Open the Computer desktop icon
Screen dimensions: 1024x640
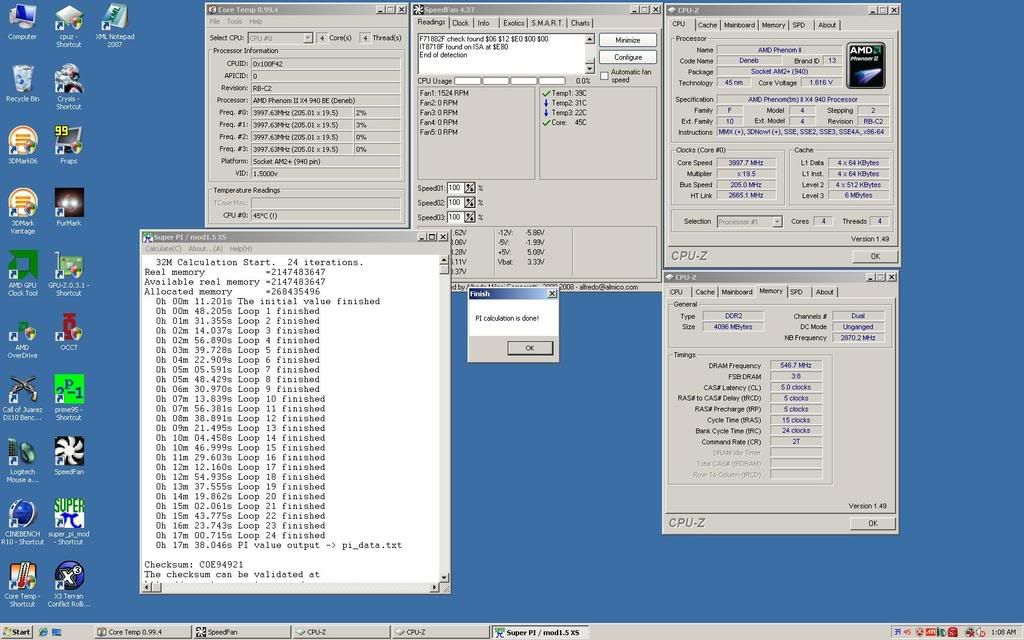coord(22,22)
